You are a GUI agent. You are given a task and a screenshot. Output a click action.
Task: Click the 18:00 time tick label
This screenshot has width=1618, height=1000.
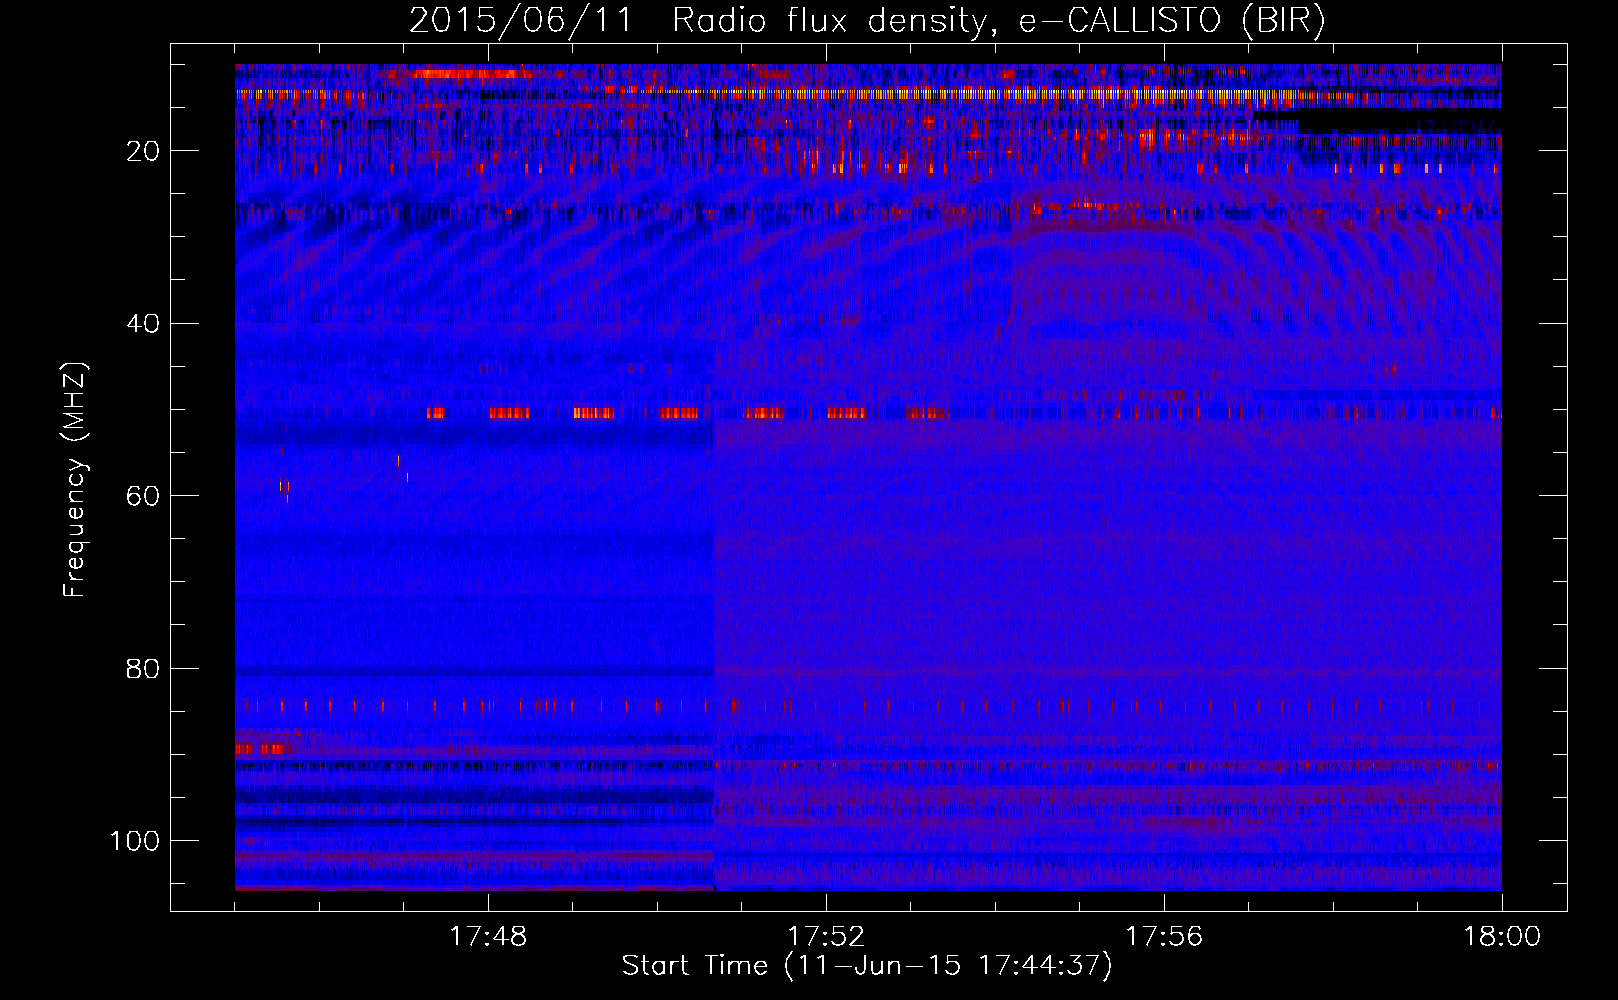click(x=1502, y=937)
